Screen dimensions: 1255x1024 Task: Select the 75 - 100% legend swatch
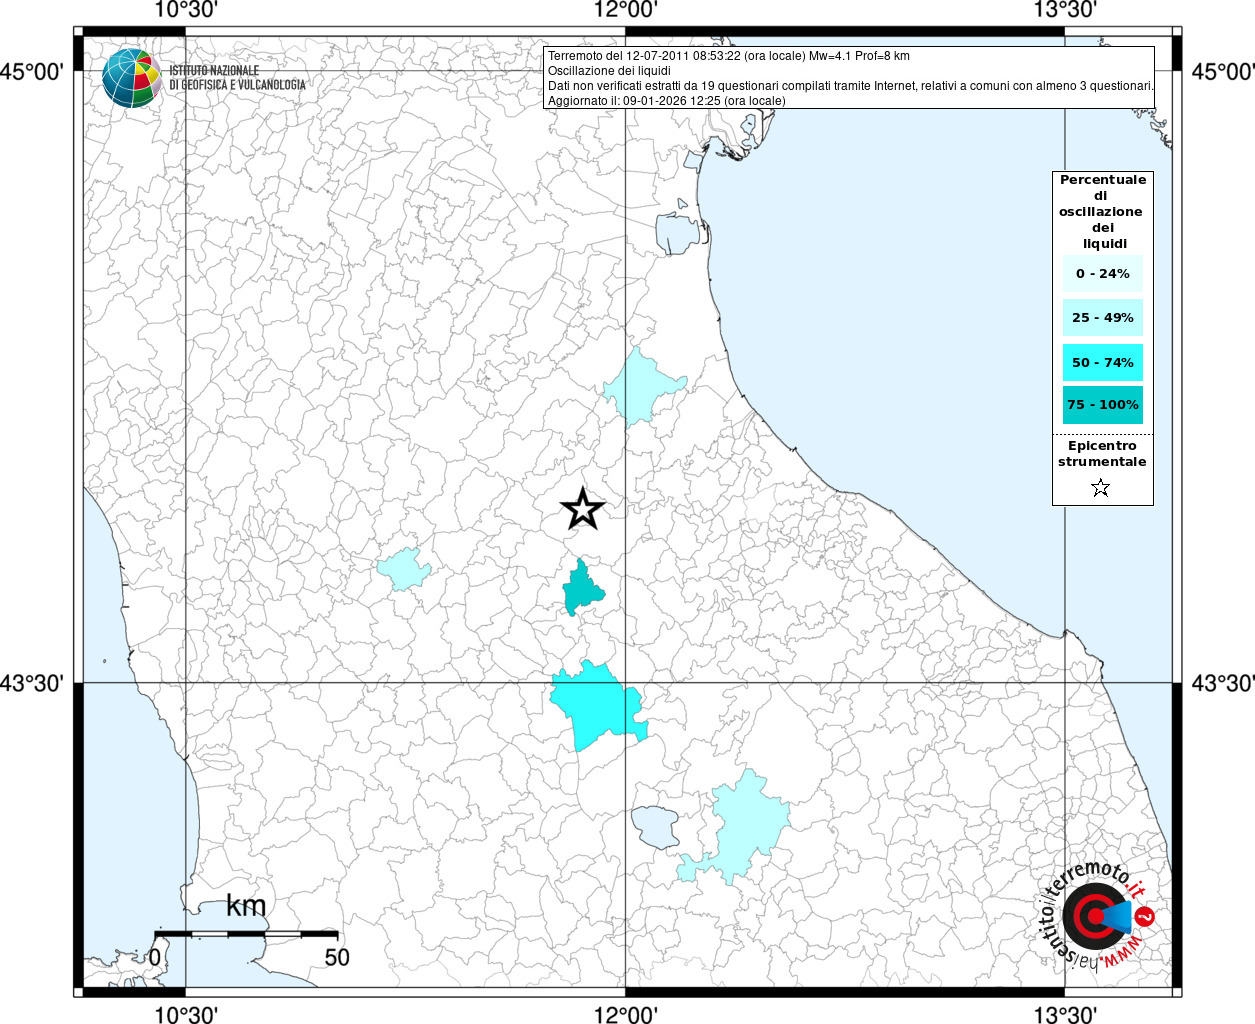point(1102,405)
